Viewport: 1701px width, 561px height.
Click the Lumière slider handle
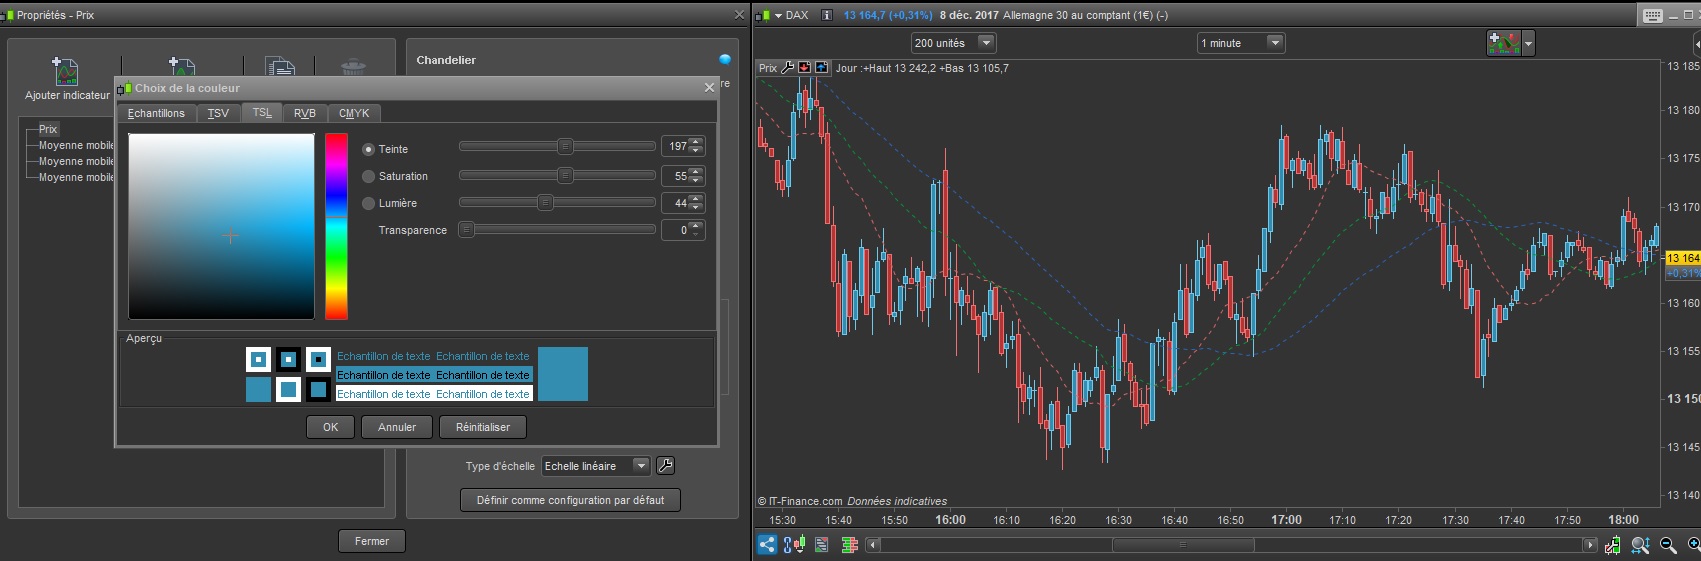point(545,202)
